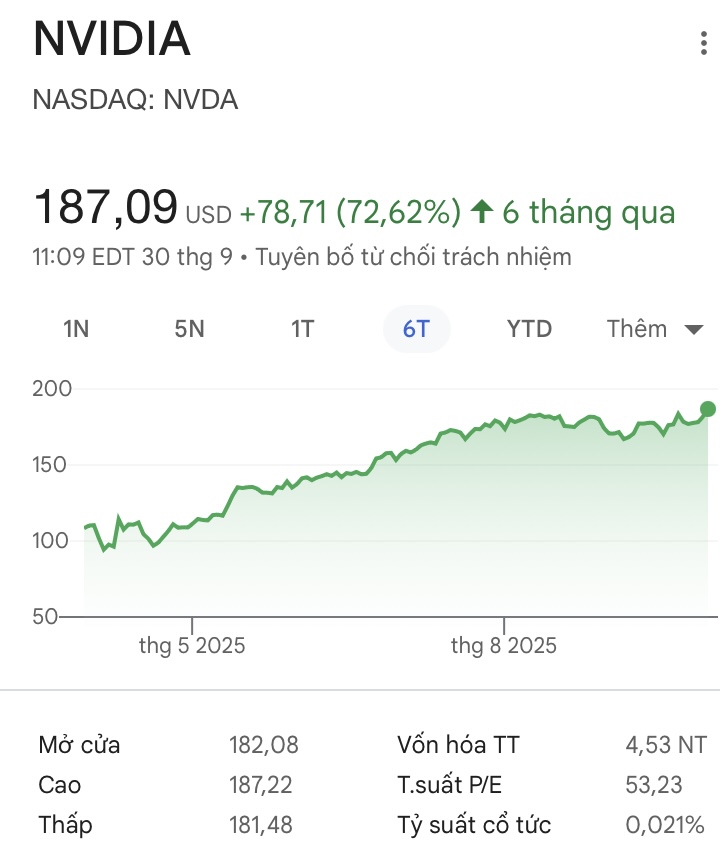Click the NASDAQ: NVDA ticker text
720x858 pixels.
click(136, 100)
